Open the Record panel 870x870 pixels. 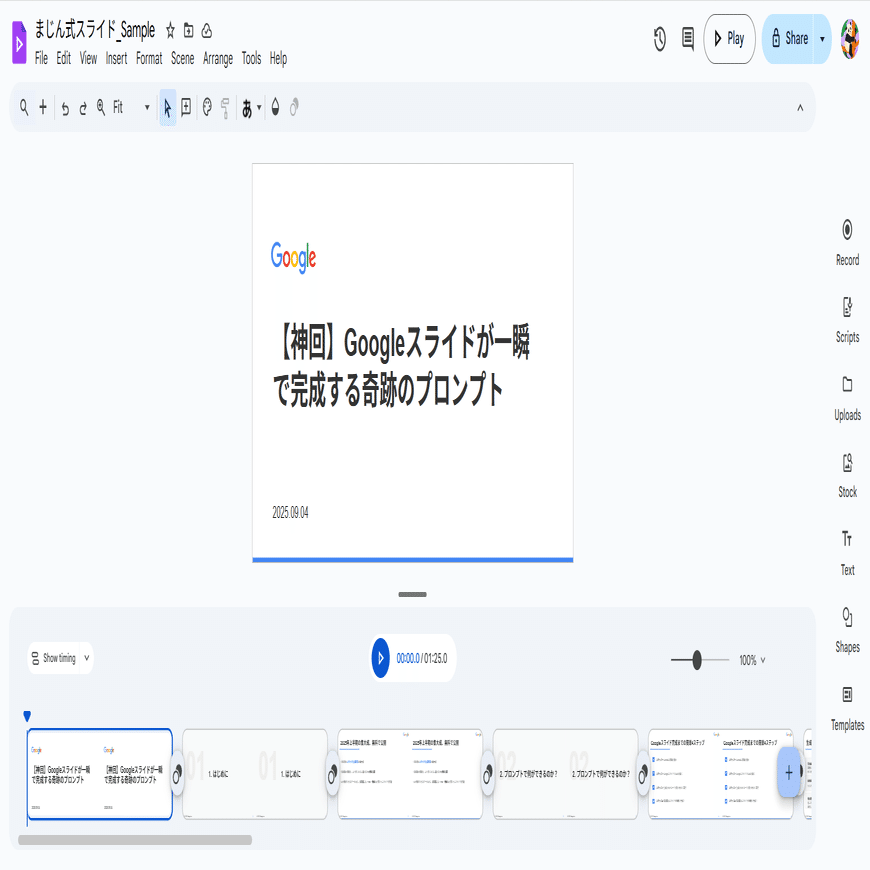click(x=847, y=242)
